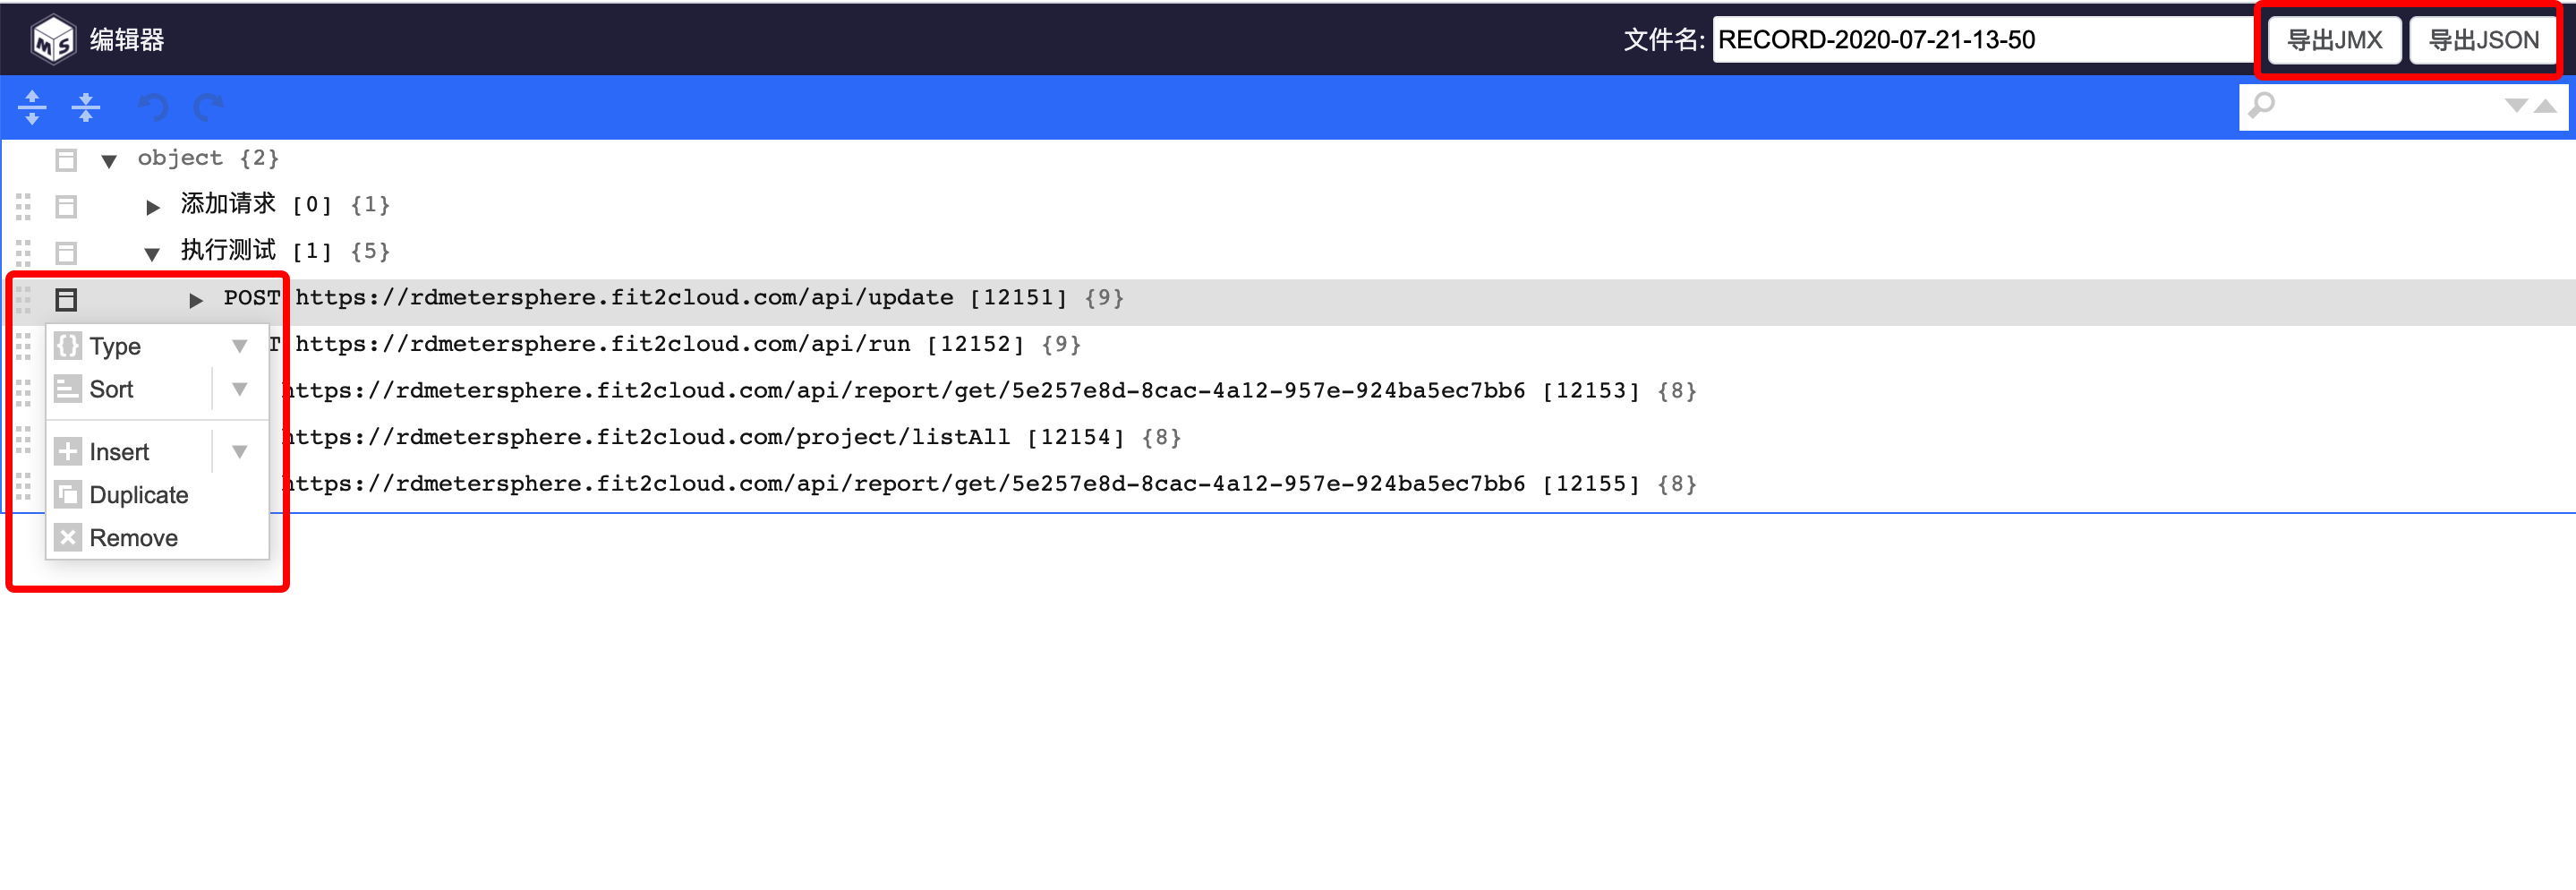
Task: Choose Insert in the context menu
Action: (119, 452)
